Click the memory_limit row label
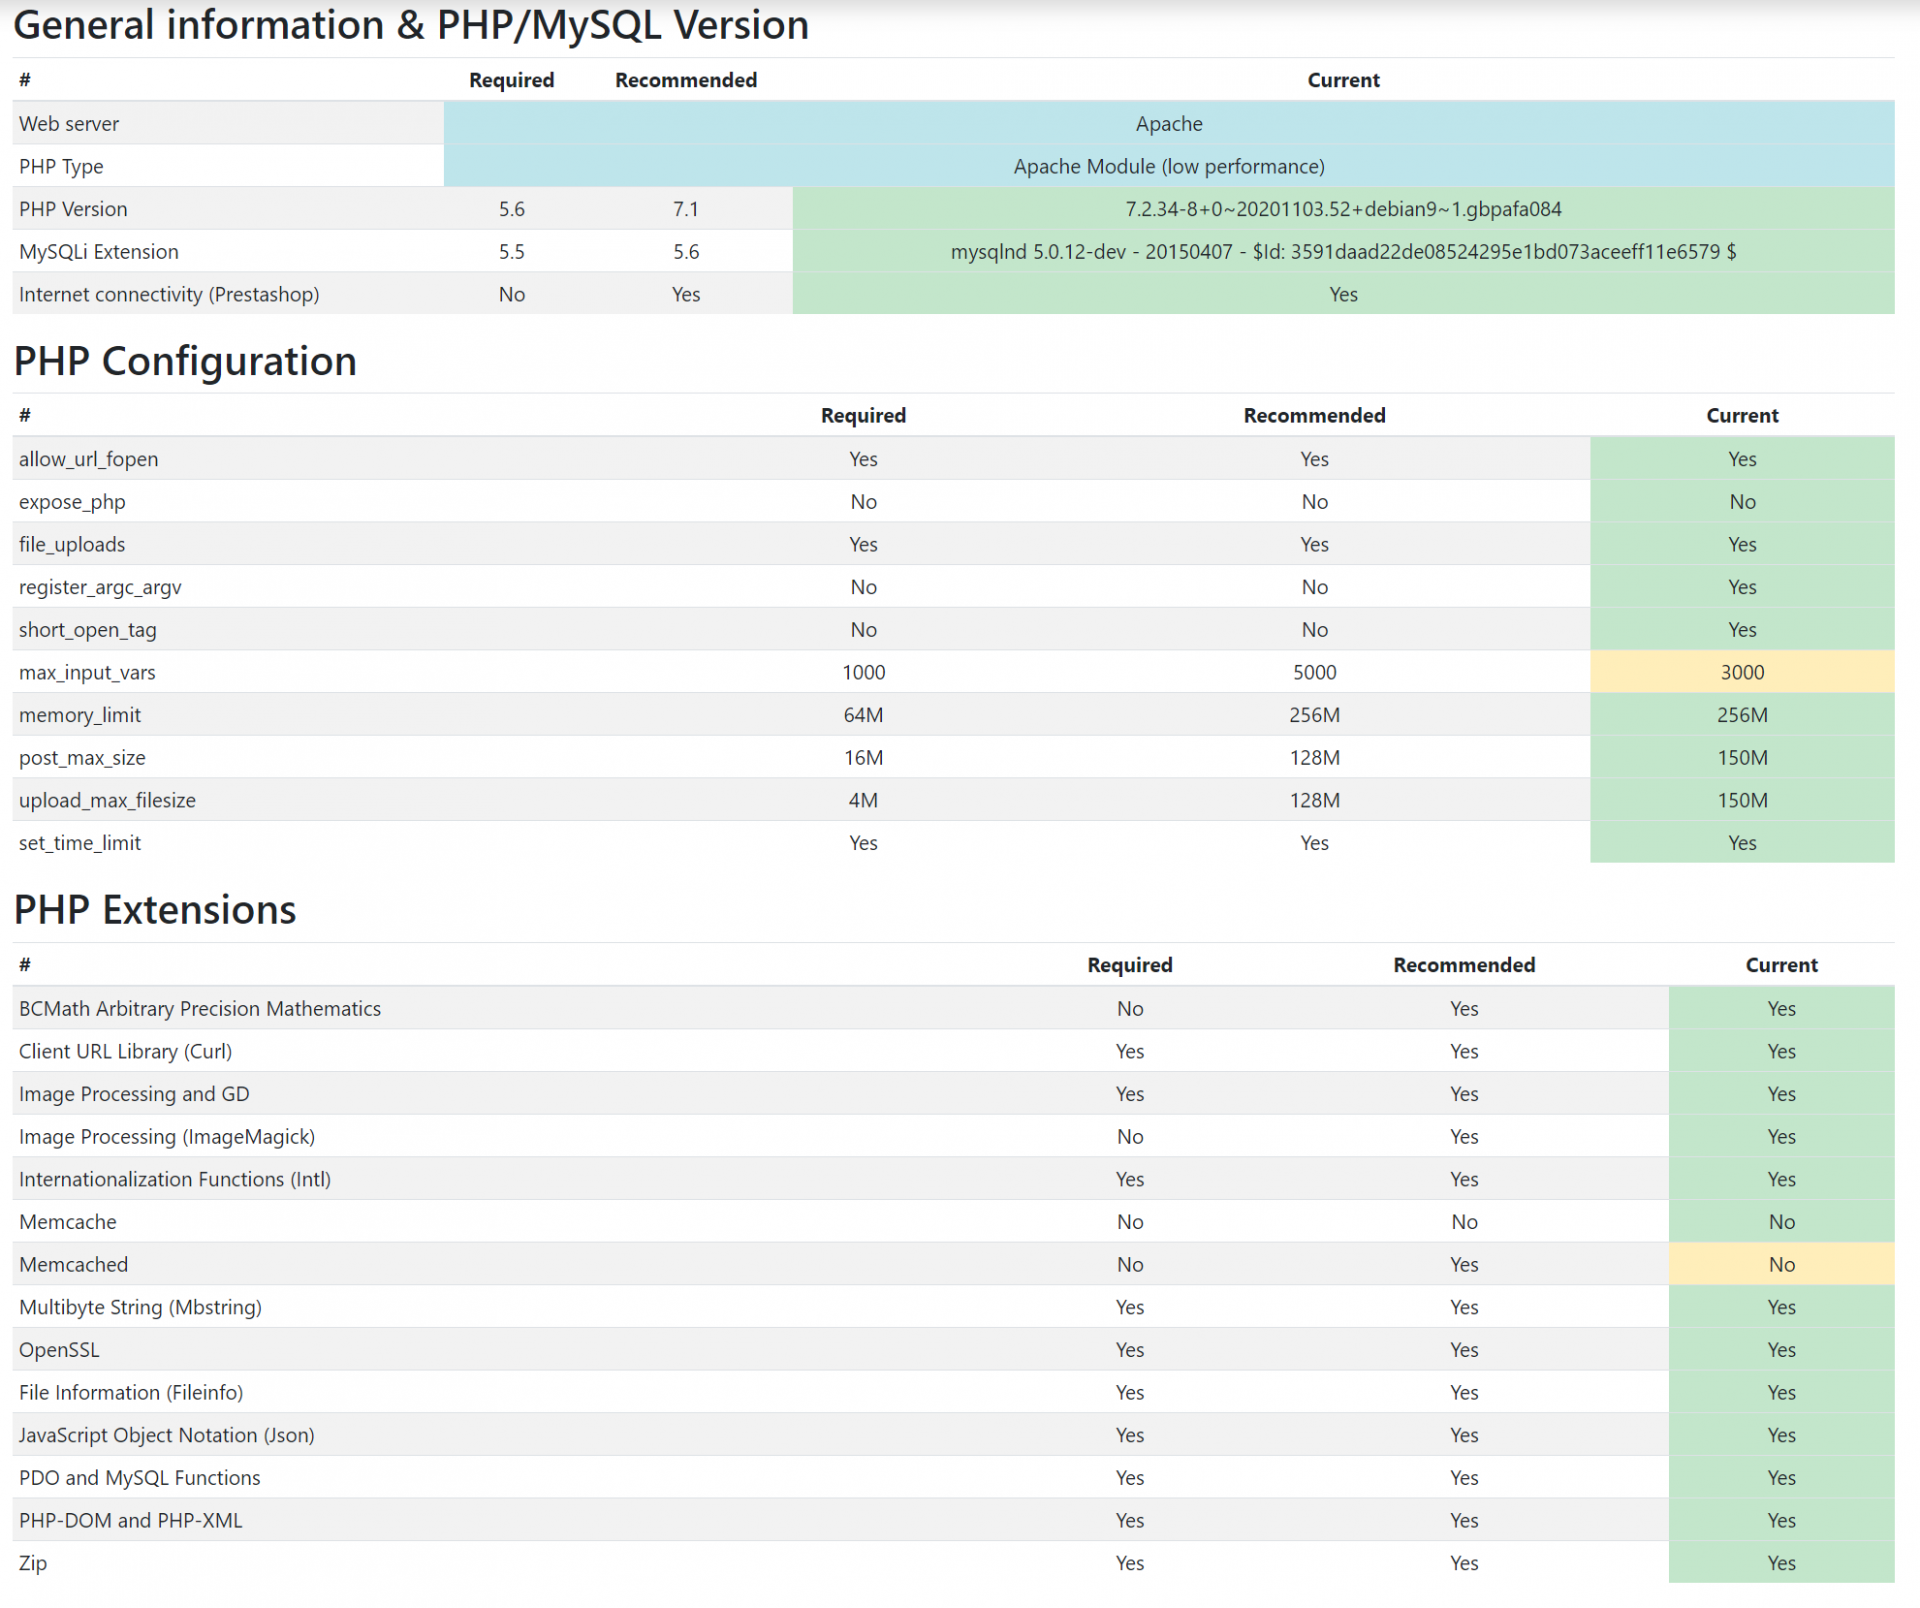The height and width of the screenshot is (1608, 1920). pyautogui.click(x=80, y=715)
